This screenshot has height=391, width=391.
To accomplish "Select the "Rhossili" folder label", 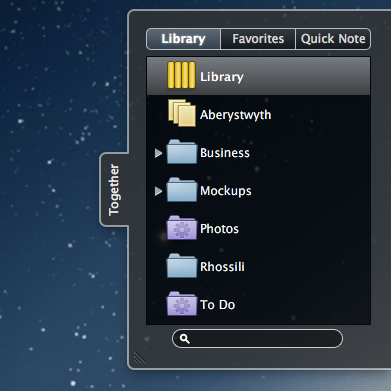I will [222, 267].
